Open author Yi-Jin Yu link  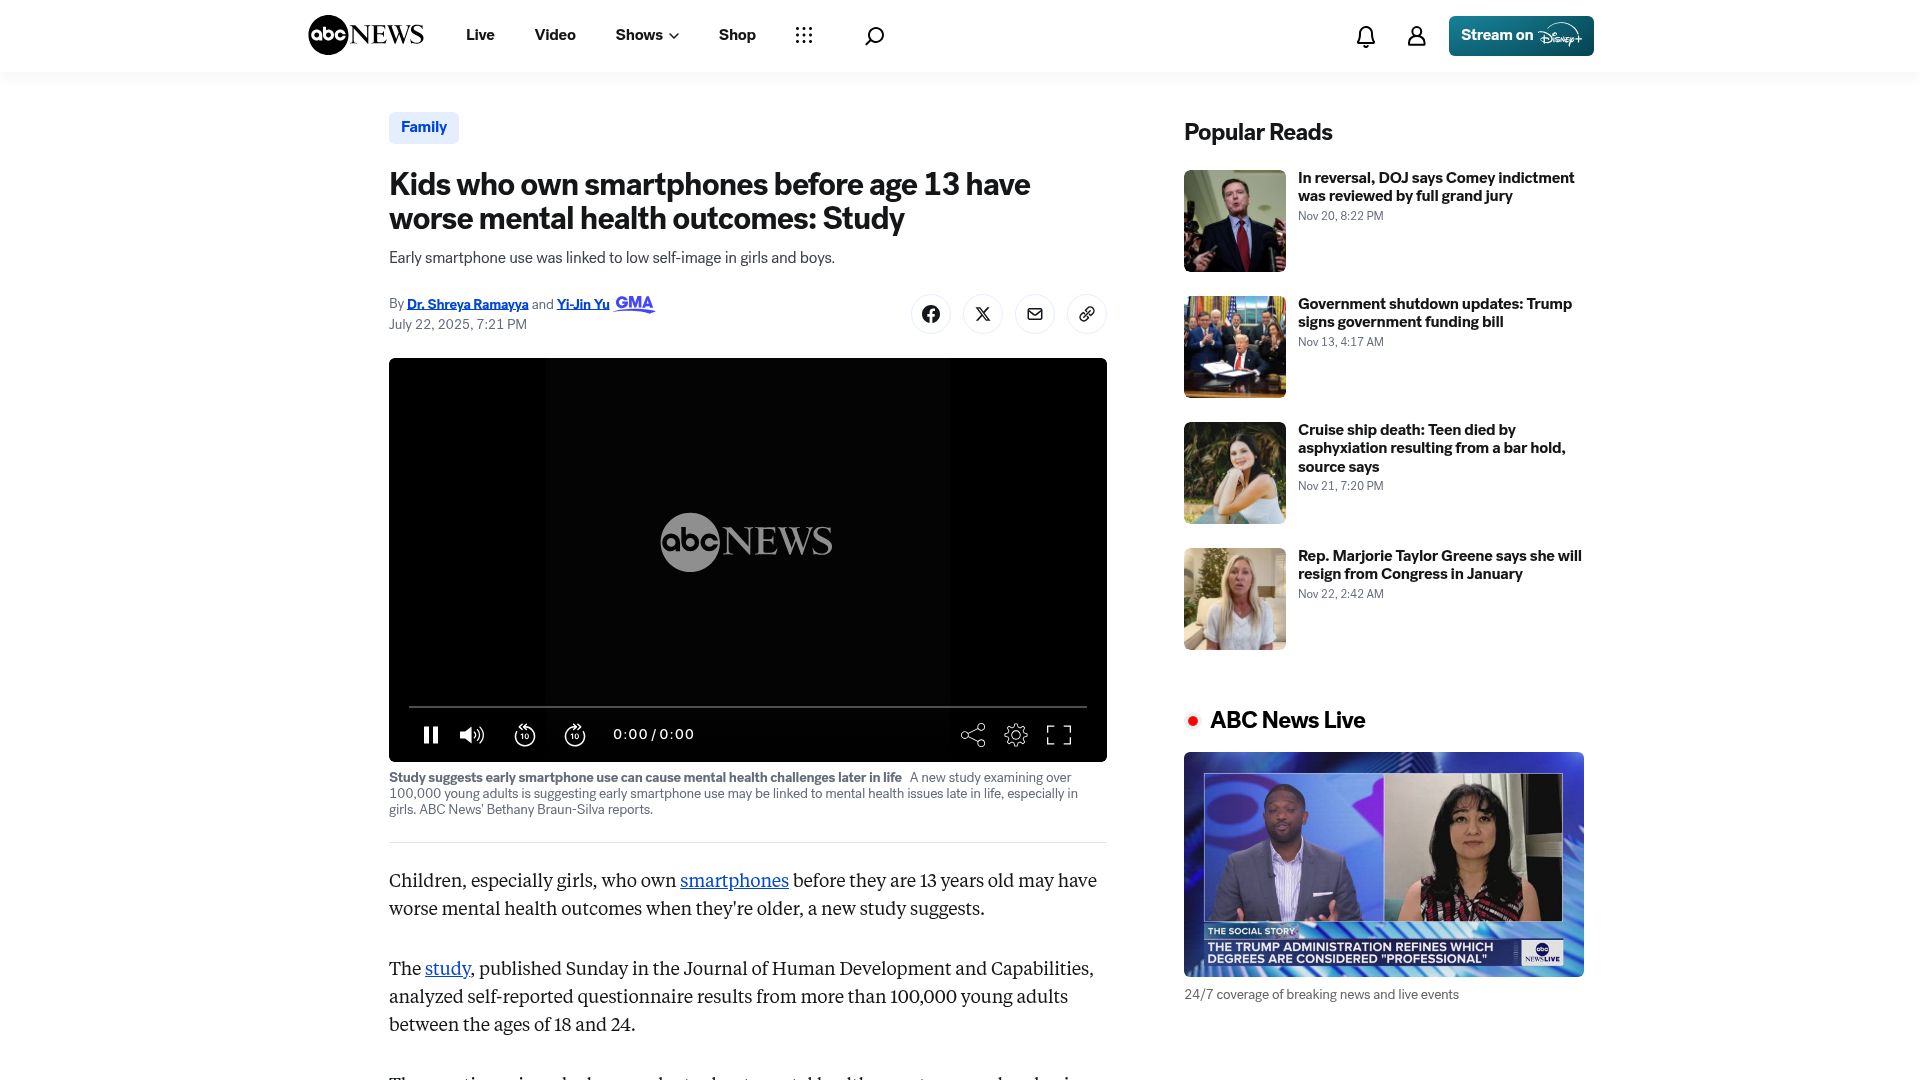583,304
